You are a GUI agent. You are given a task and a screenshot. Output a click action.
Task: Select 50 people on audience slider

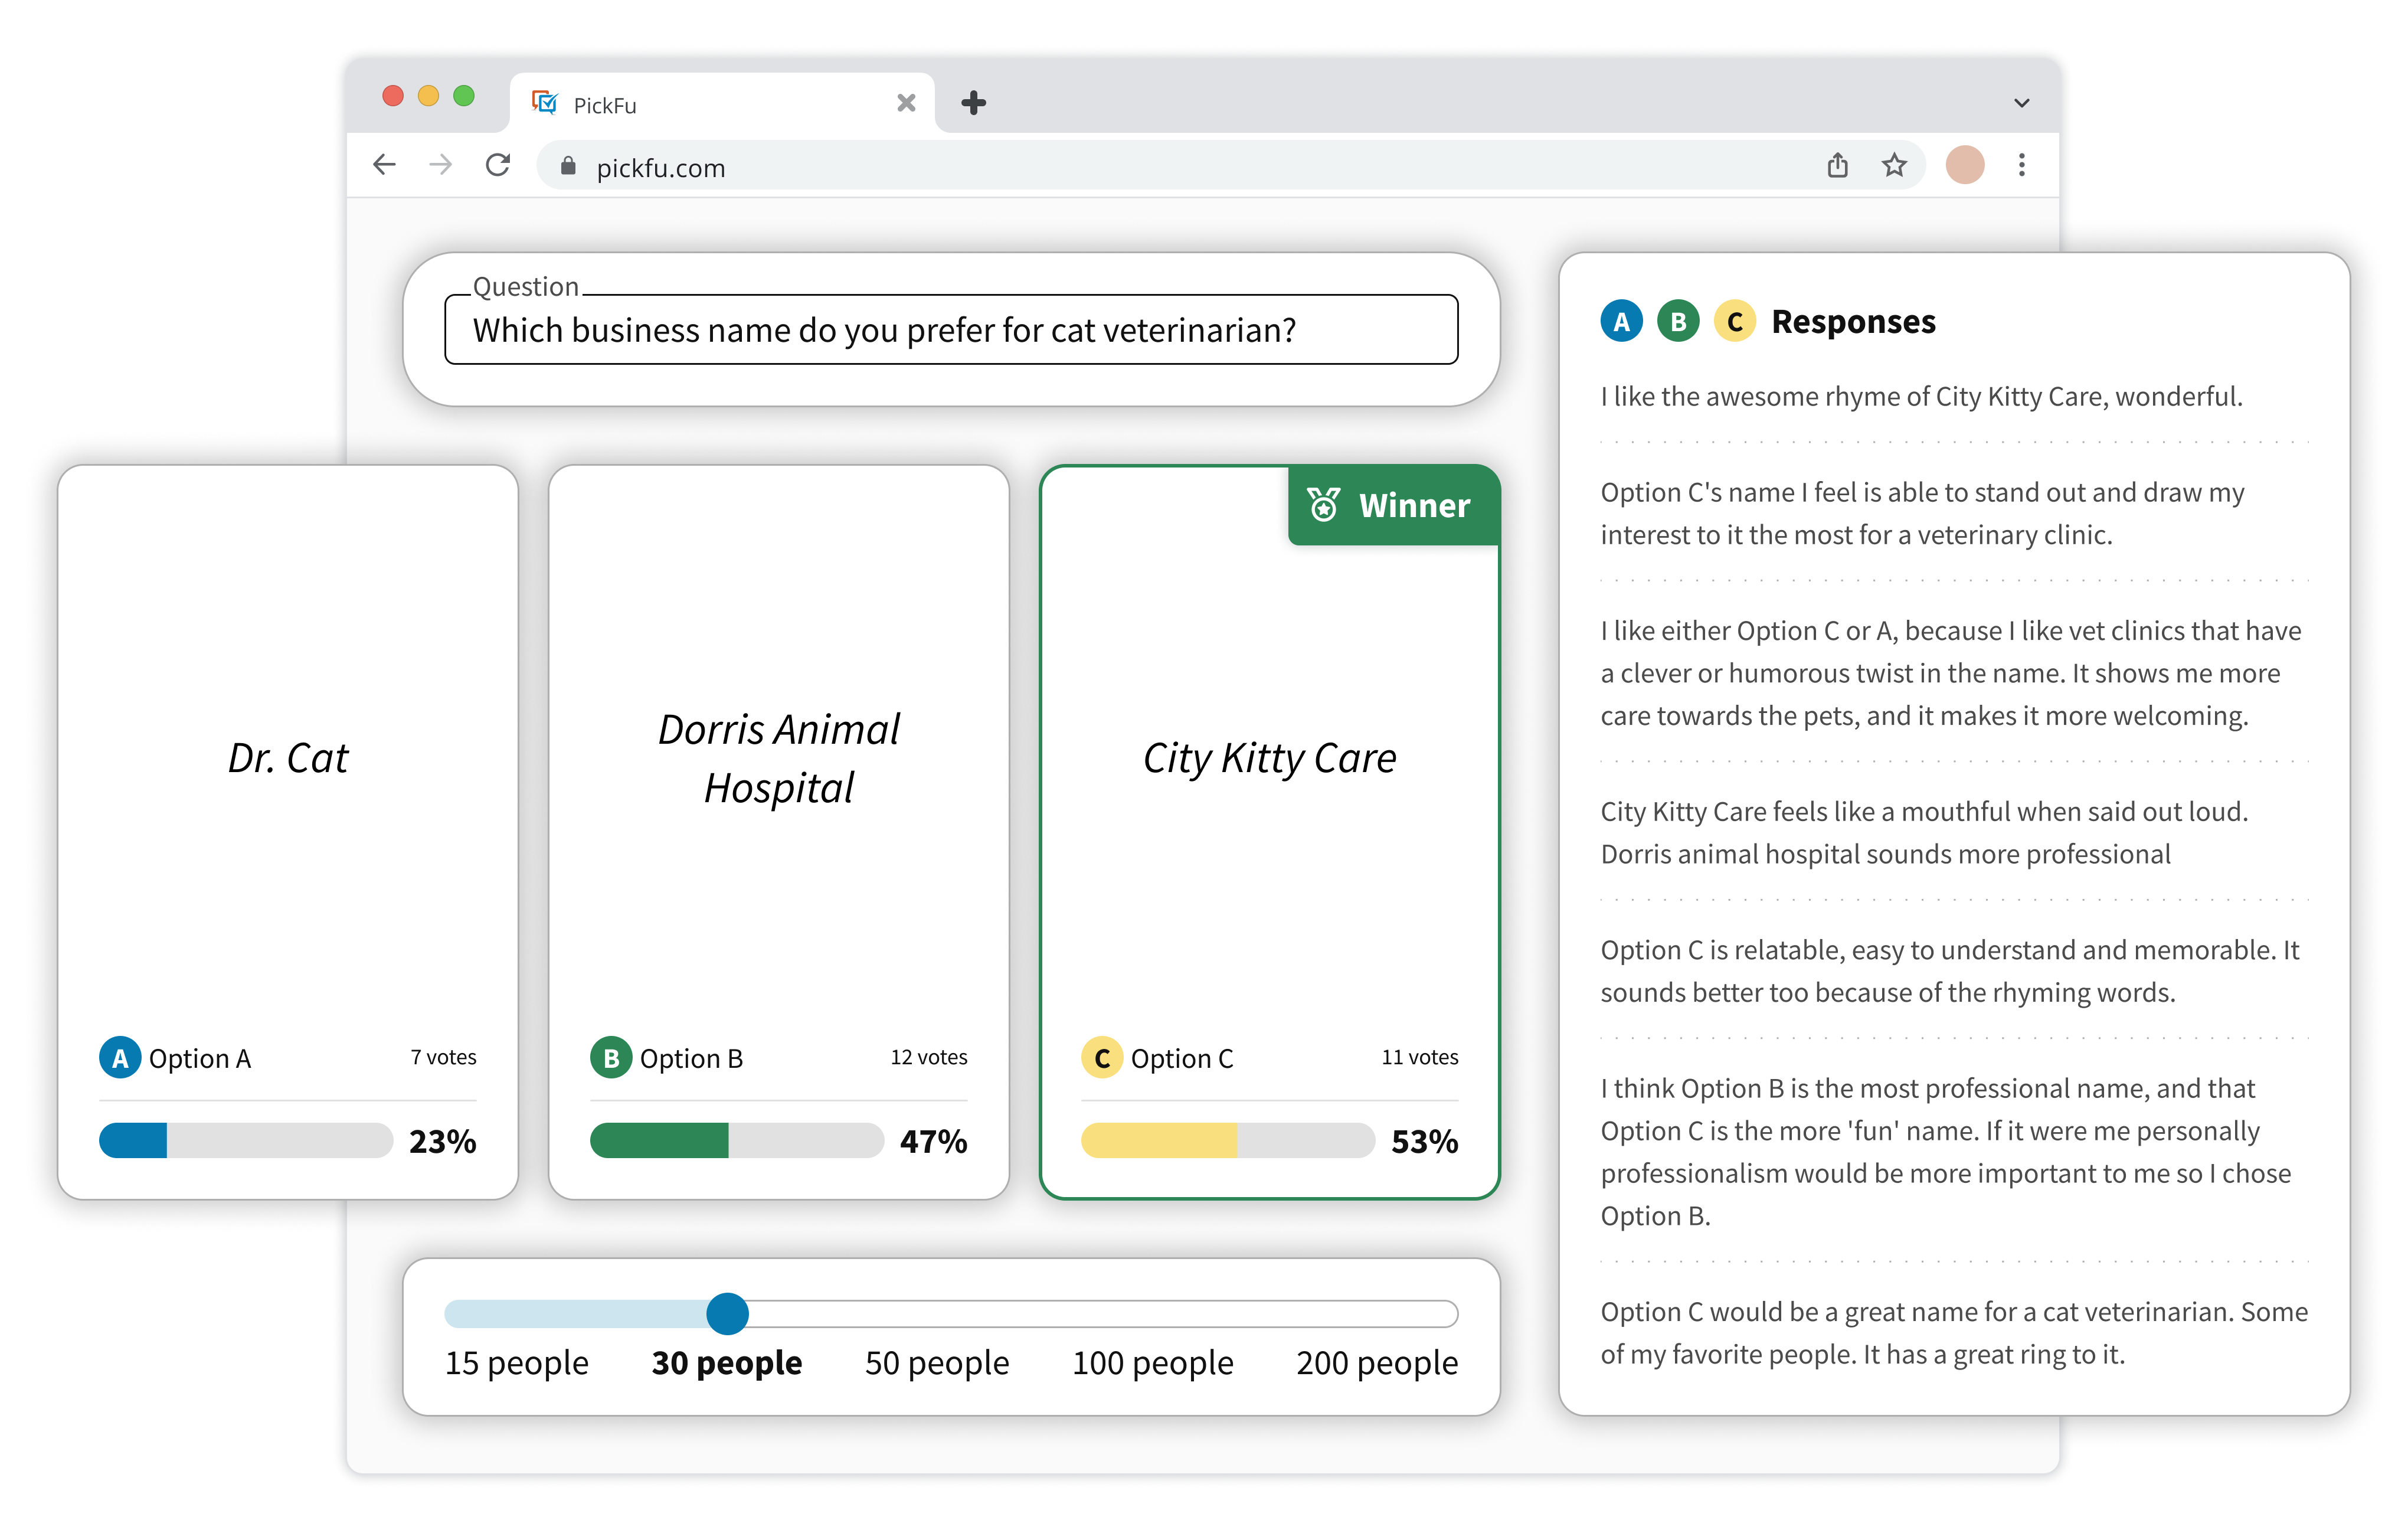937,1362
